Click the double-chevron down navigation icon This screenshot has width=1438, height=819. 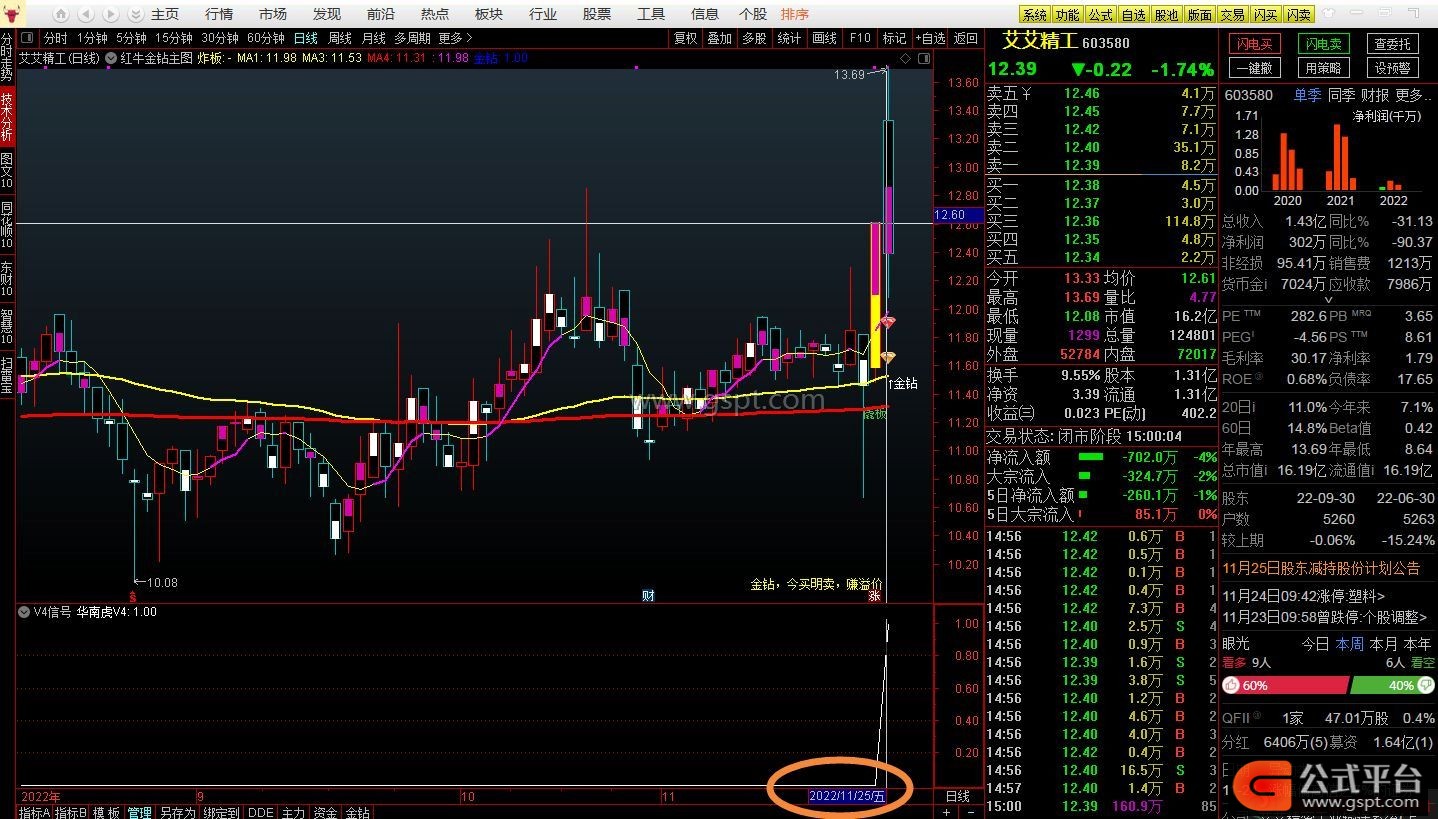[x=134, y=14]
